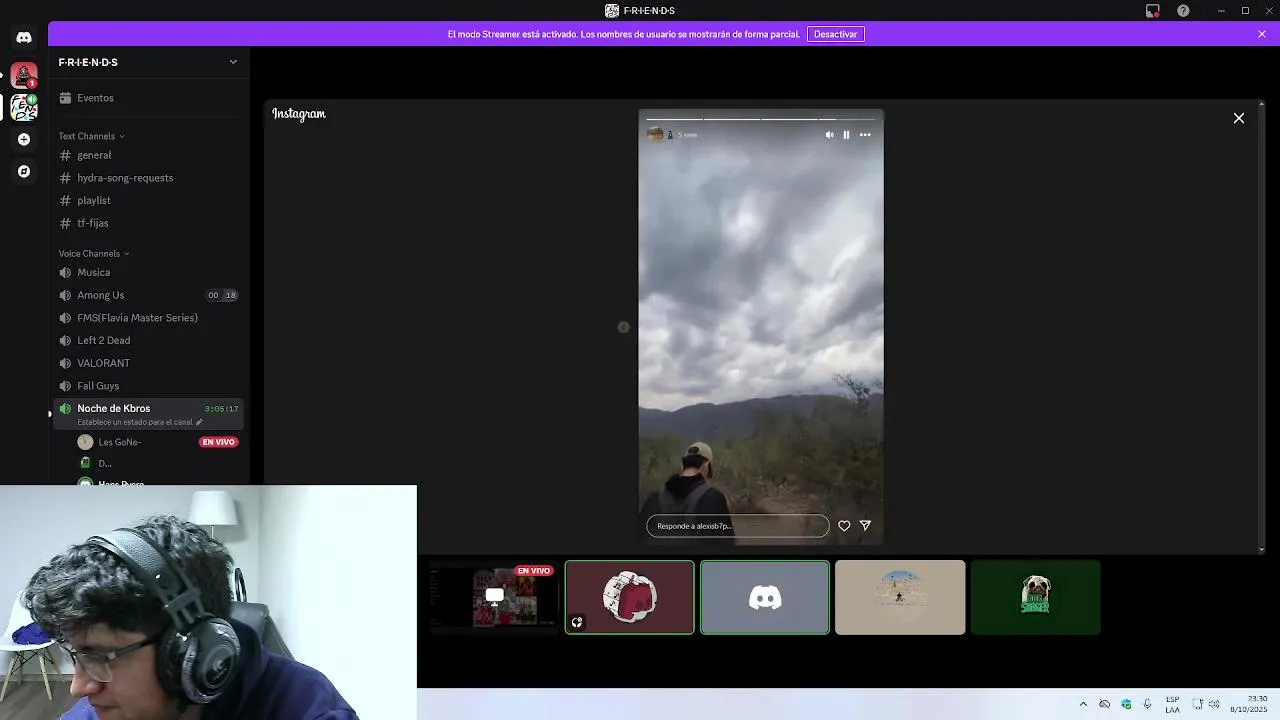Image resolution: width=1280 pixels, height=720 pixels.
Task: Share the story with paper plane icon
Action: (x=865, y=526)
